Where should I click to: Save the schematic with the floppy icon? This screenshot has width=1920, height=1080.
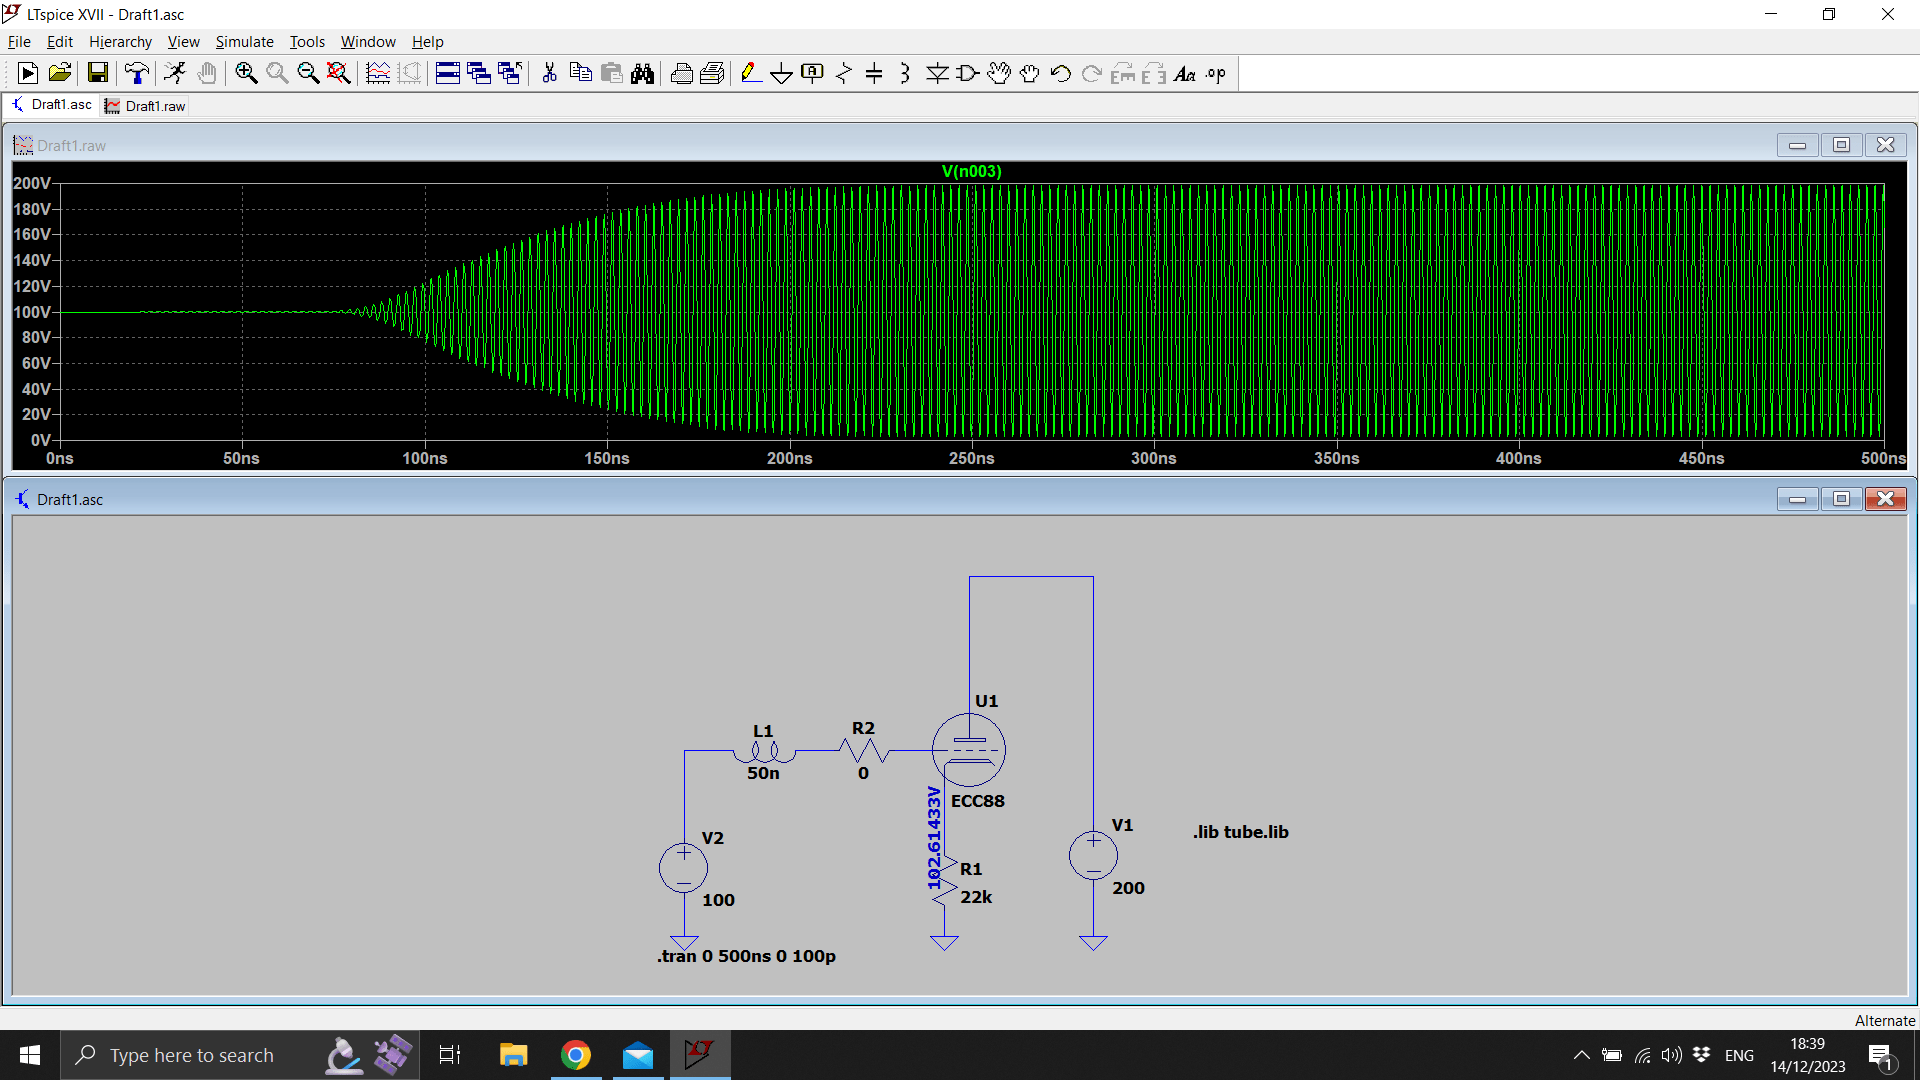point(97,73)
